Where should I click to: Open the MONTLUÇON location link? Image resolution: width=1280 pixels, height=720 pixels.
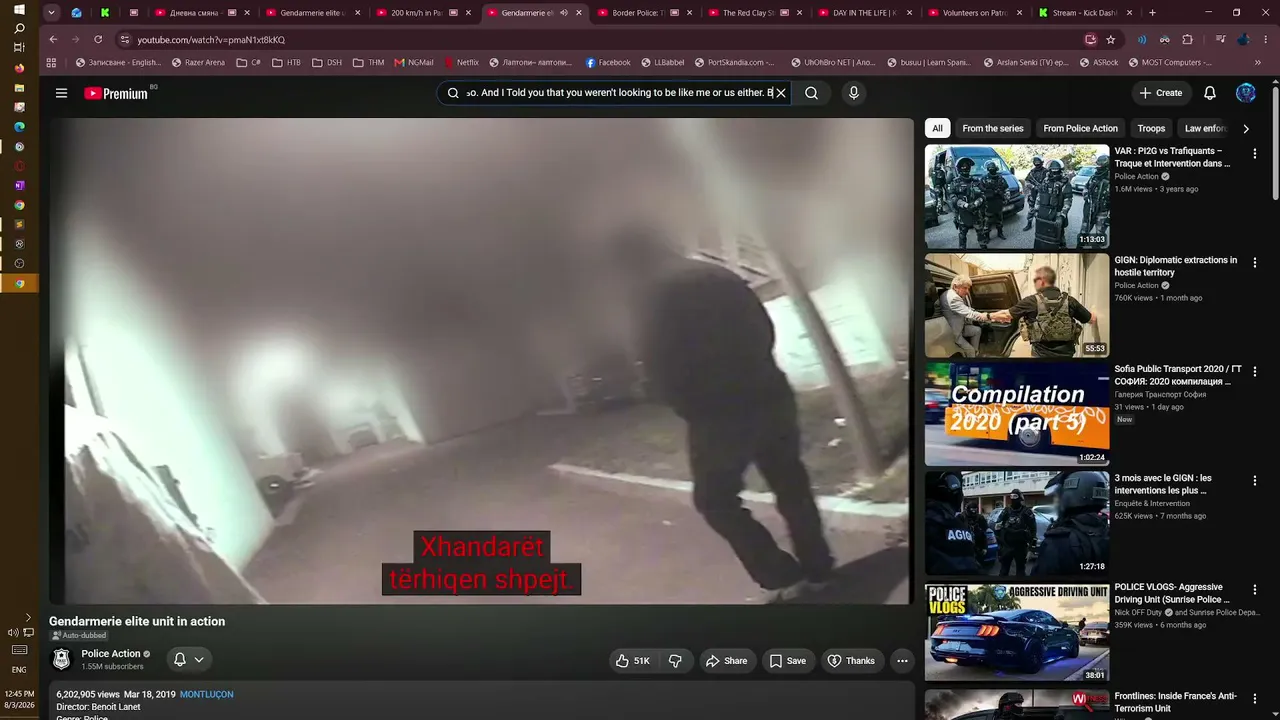tap(206, 694)
